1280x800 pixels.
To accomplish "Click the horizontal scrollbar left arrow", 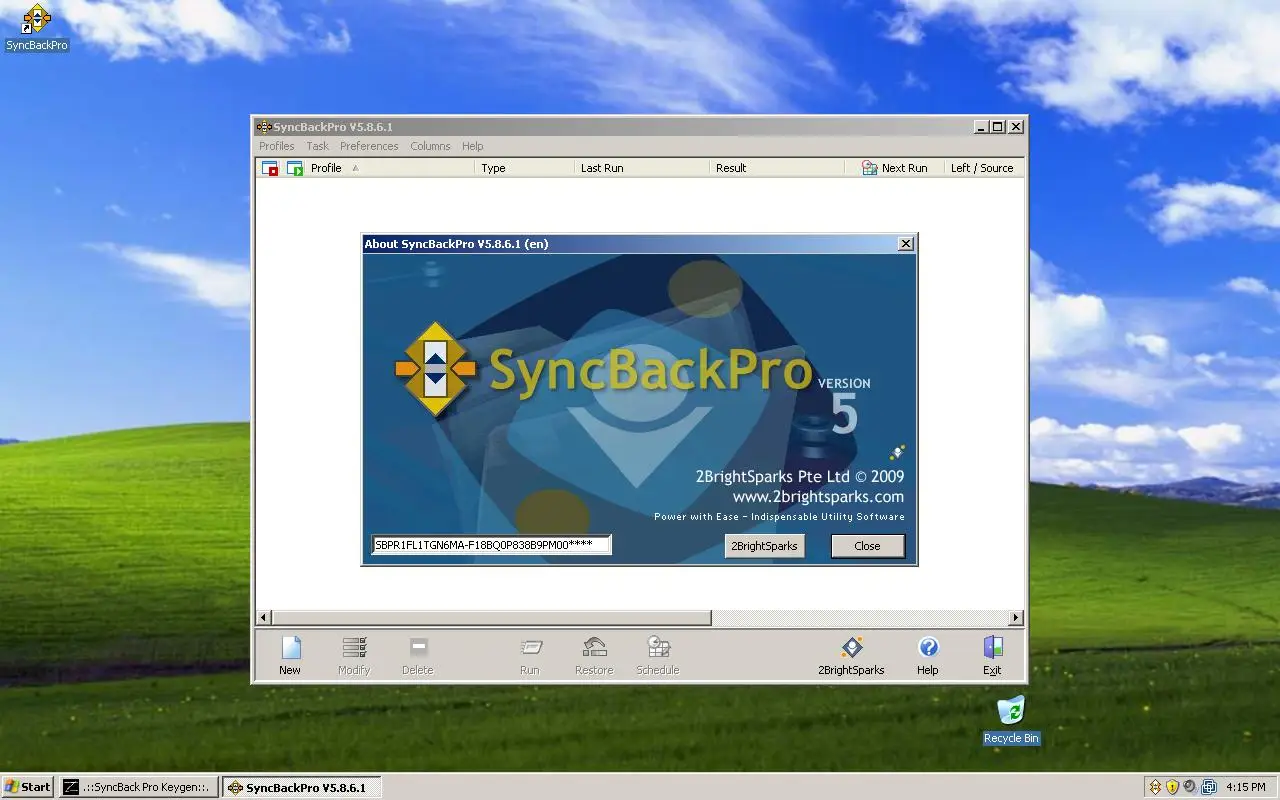I will coord(264,618).
